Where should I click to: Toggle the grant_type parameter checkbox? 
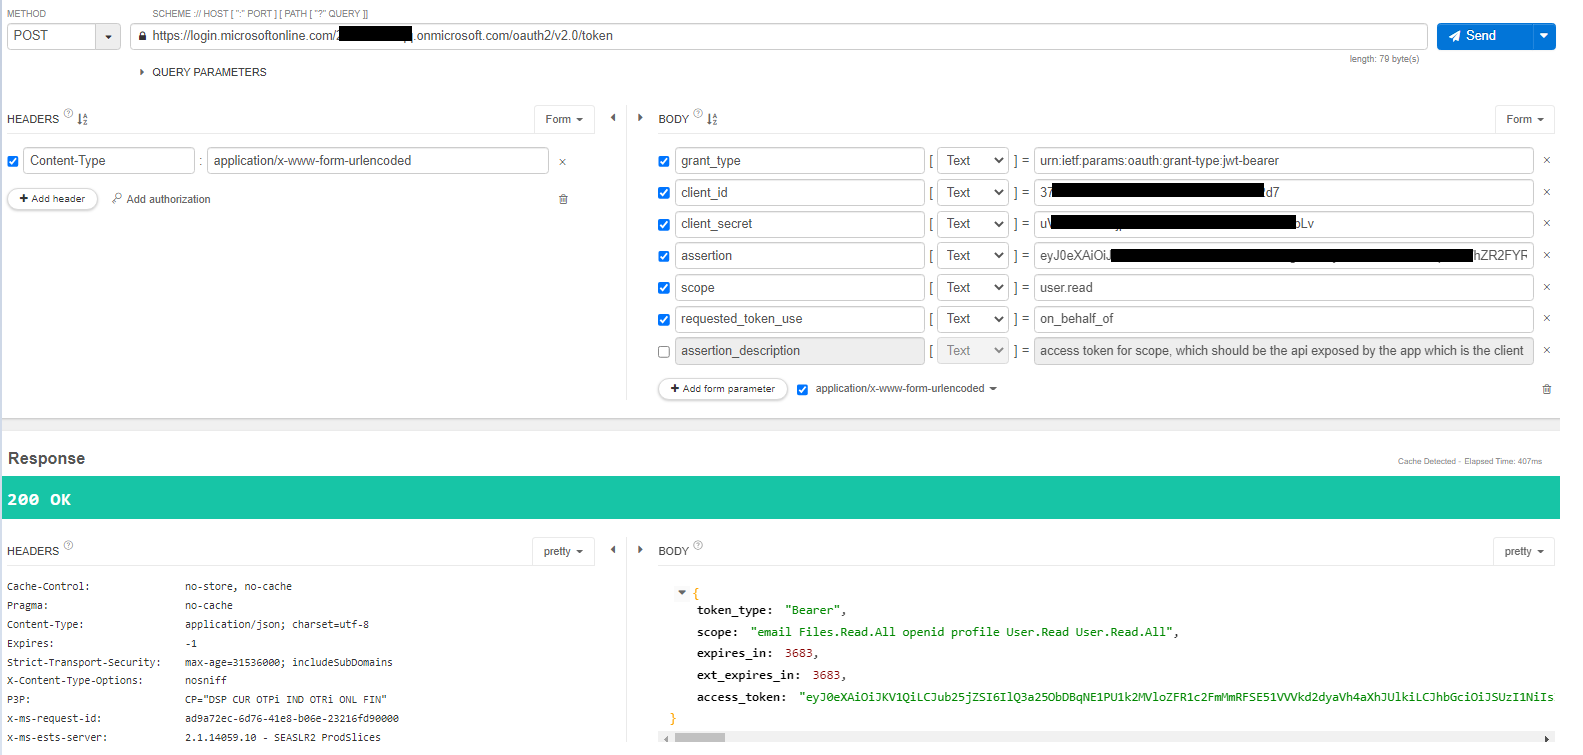click(664, 161)
